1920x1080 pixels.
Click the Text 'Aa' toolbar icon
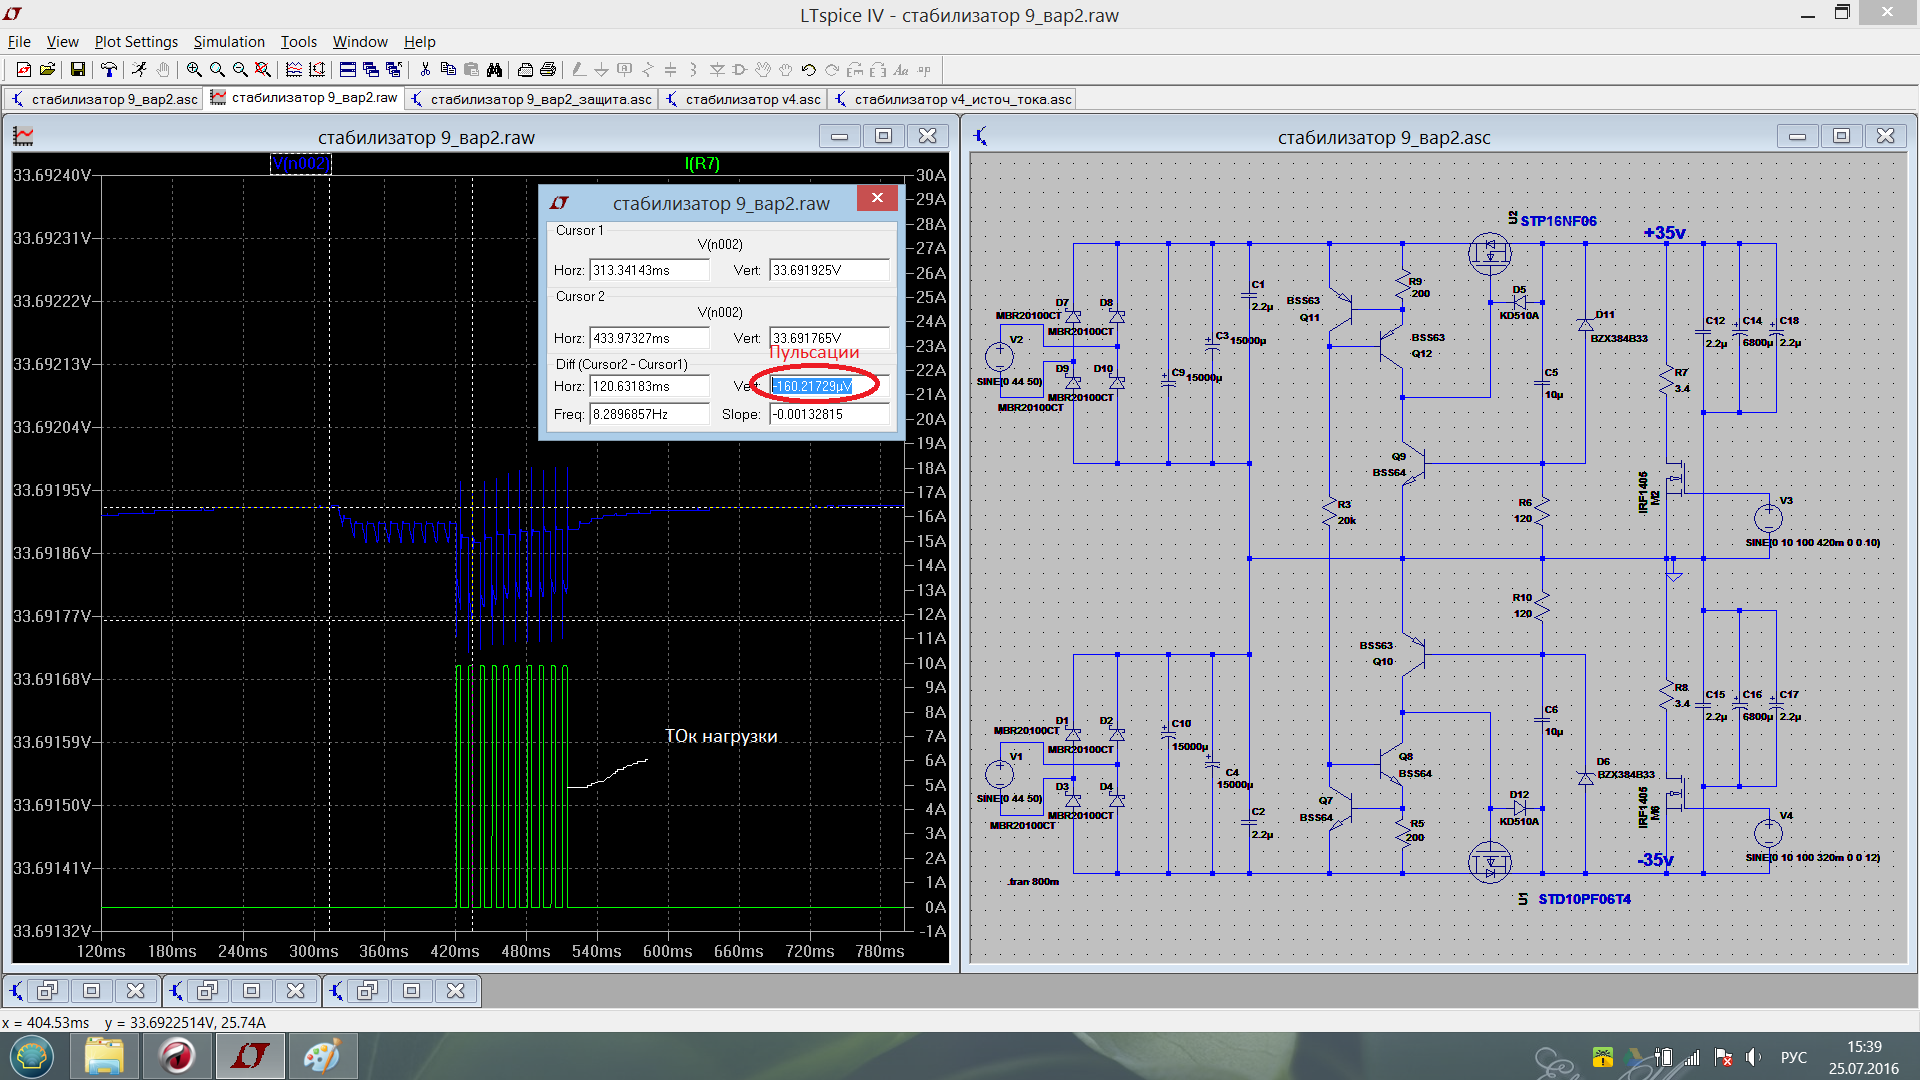pos(900,70)
